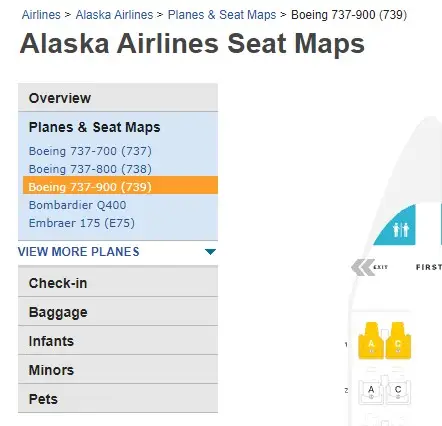Choose Boeing 737-800 (738) seat map
Screen dimensions: 442x426
90,169
